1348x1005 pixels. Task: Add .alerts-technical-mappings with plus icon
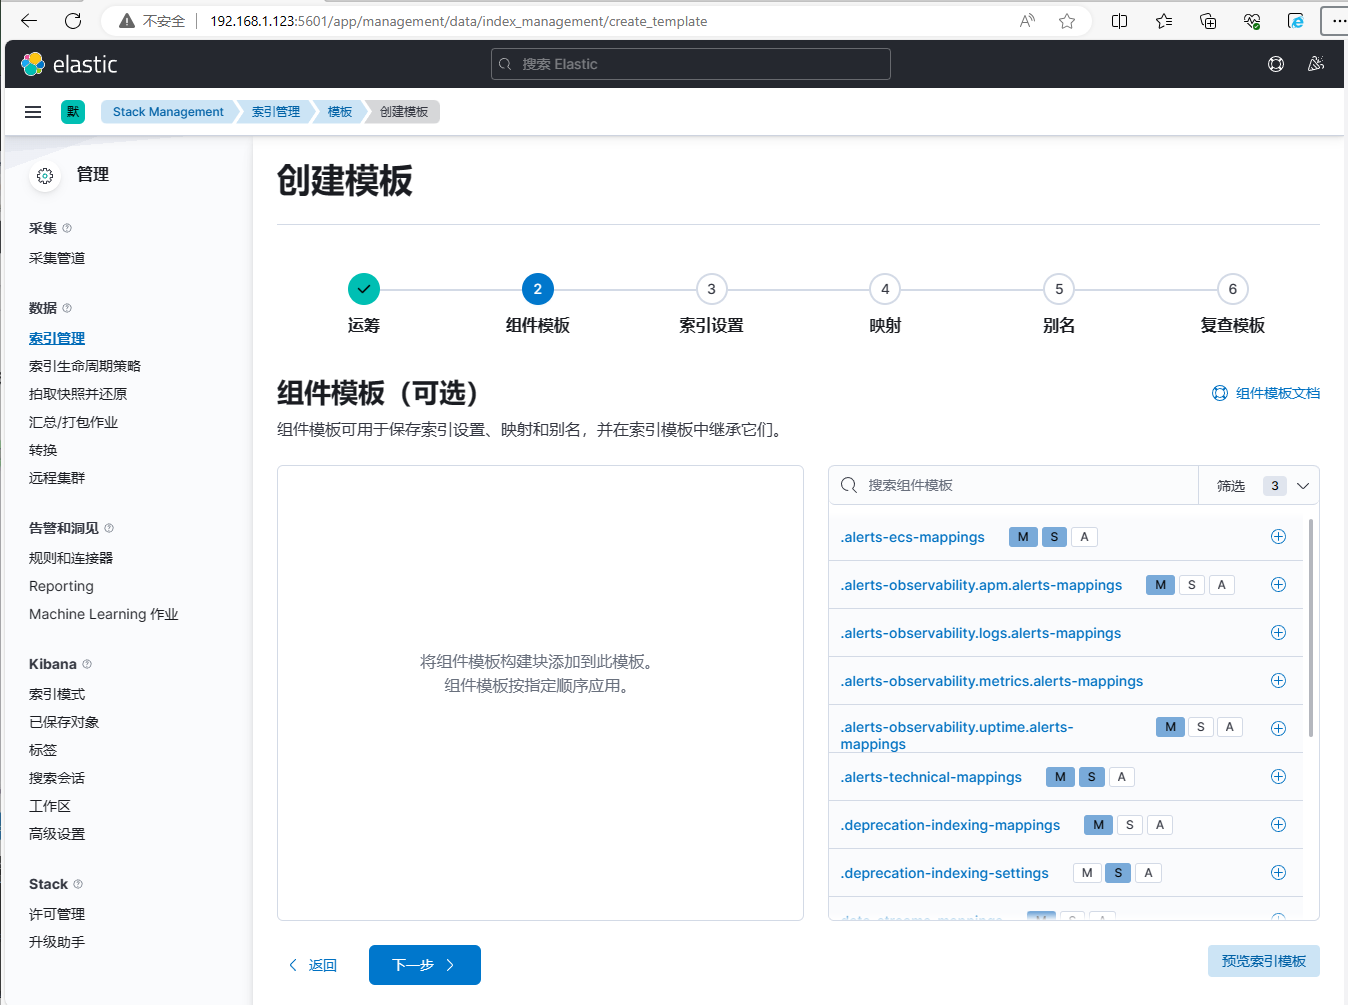click(1277, 777)
